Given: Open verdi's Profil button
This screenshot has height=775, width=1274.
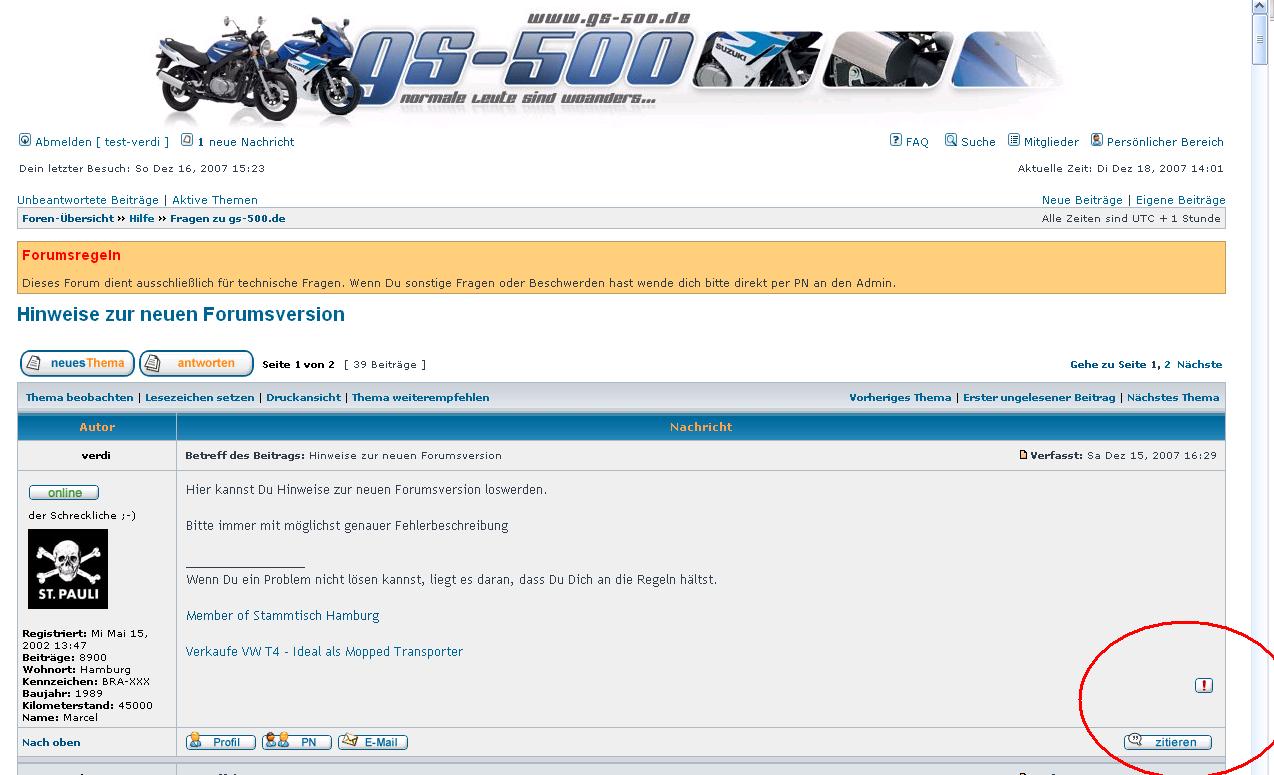Looking at the screenshot, I should click(220, 742).
